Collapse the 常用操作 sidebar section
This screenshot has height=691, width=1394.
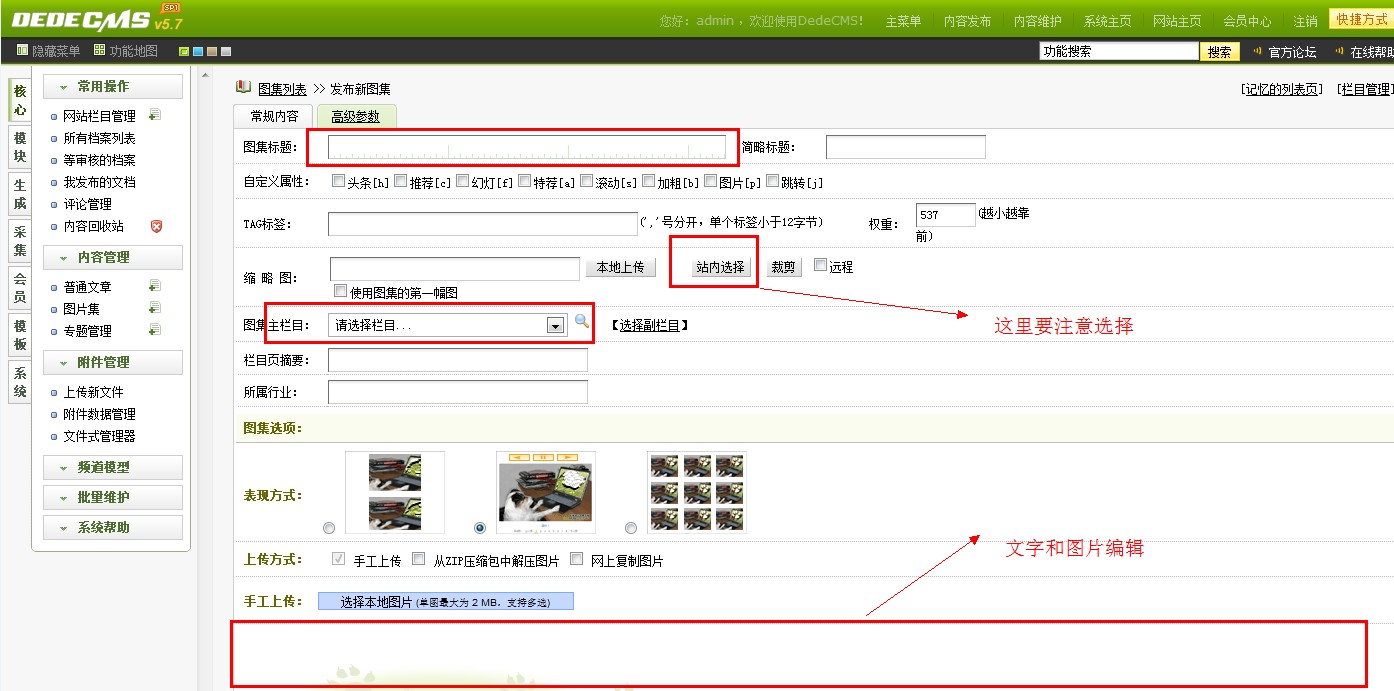coord(112,87)
